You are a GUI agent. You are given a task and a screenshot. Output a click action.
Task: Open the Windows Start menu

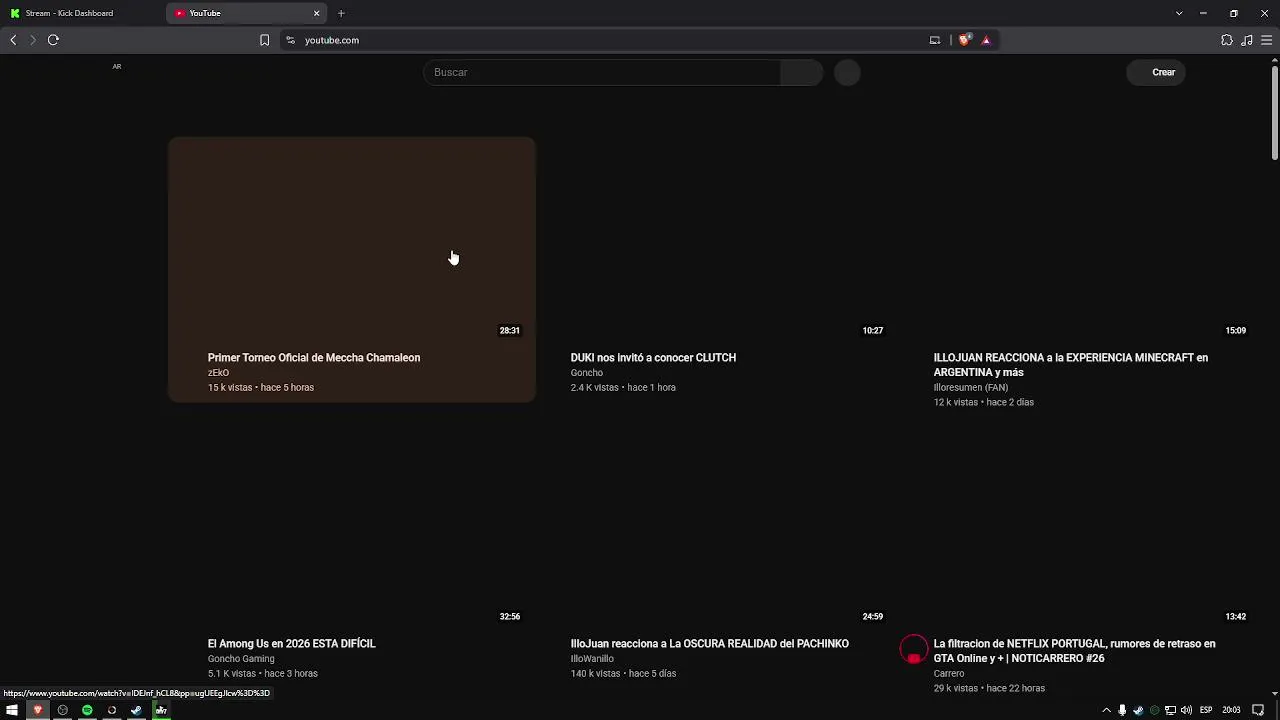(x=13, y=710)
